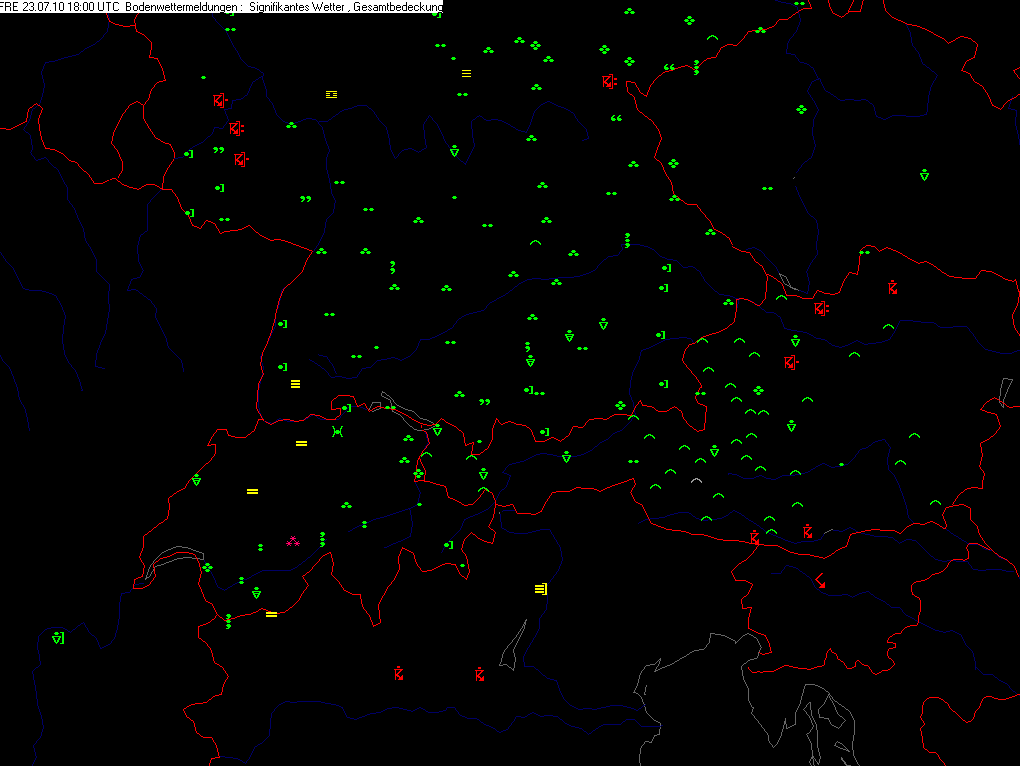Click the Lake Garda outline
Screen dimensions: 1020x766
click(x=514, y=645)
